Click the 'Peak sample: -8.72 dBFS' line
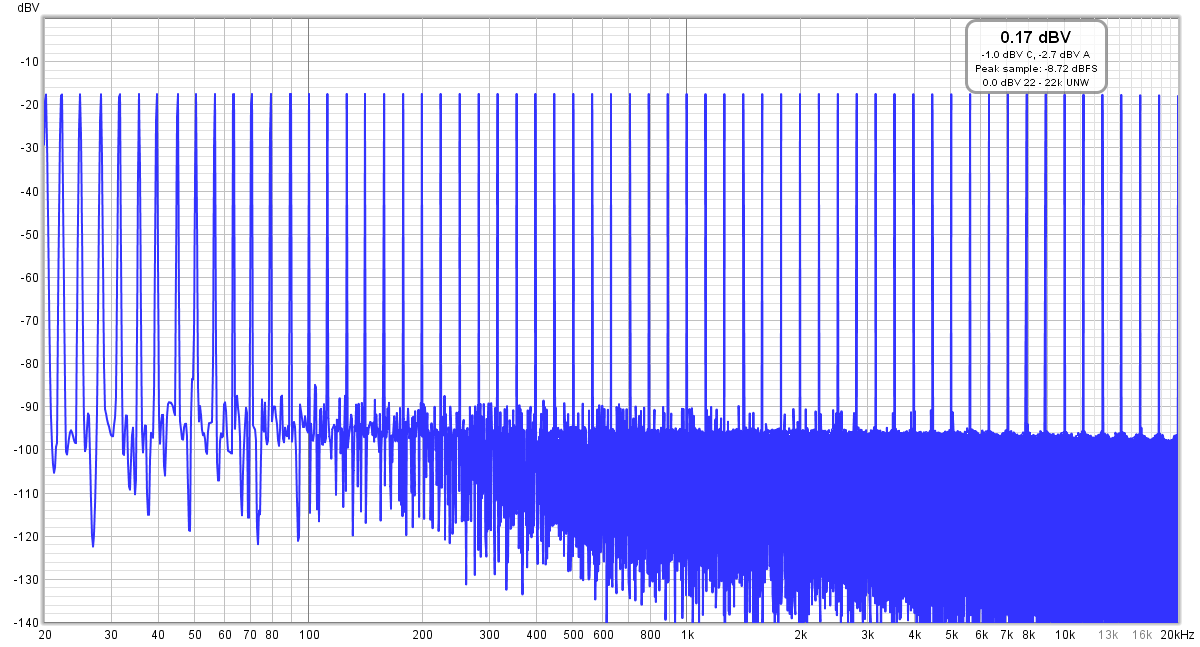1200x647 pixels. (1035, 68)
